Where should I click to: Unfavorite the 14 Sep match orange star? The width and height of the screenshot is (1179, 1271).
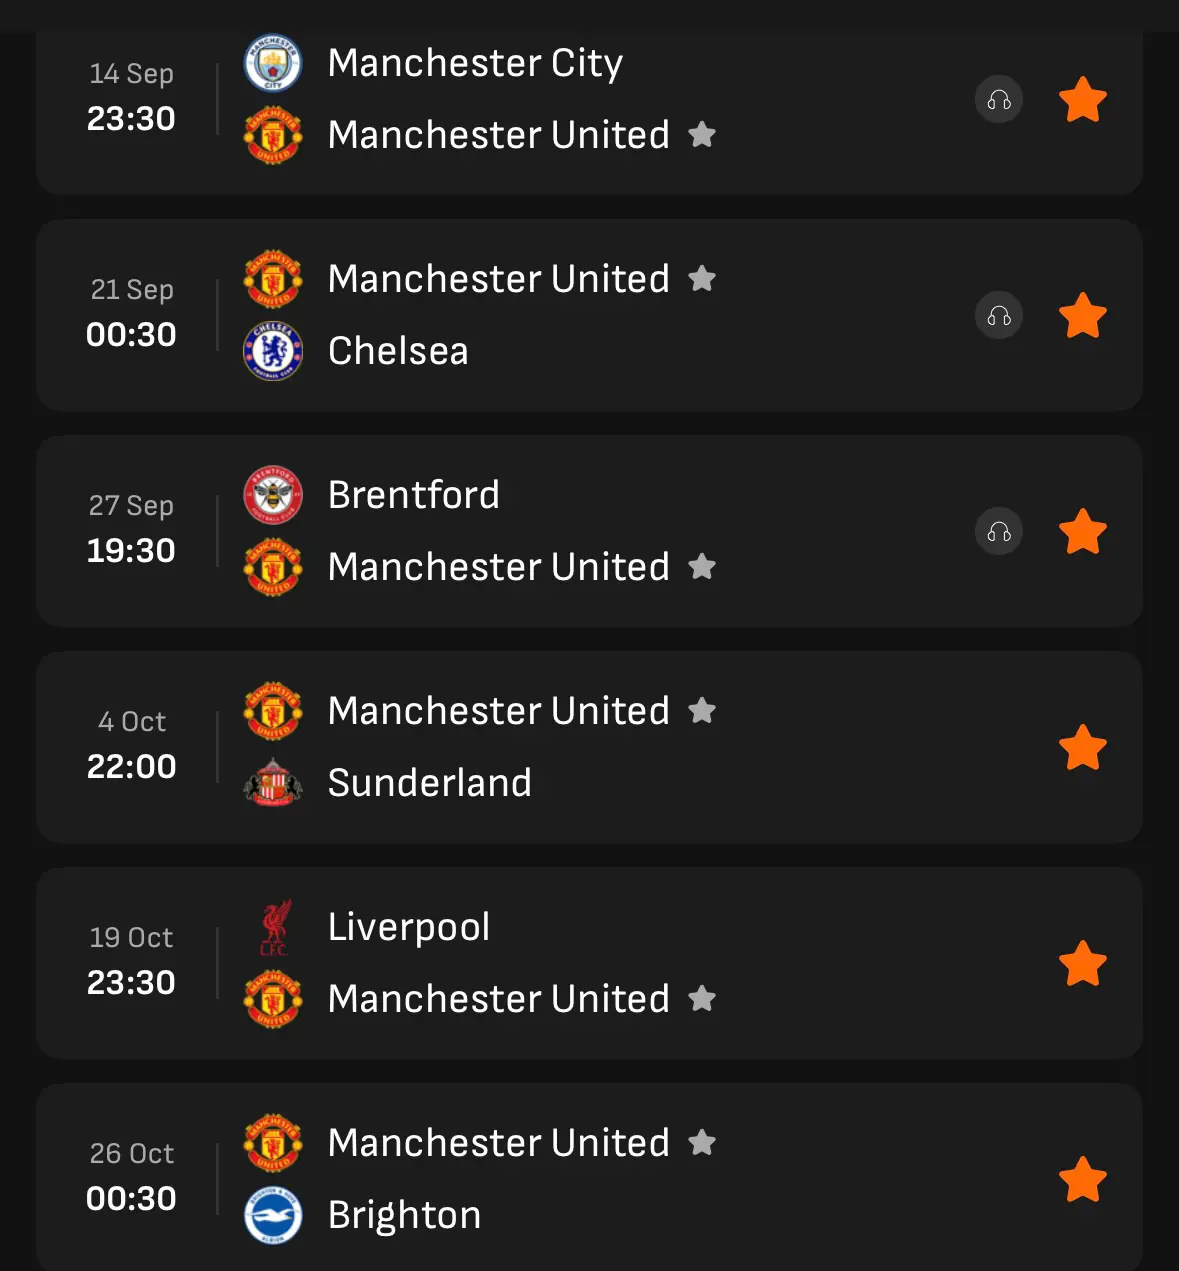1083,100
